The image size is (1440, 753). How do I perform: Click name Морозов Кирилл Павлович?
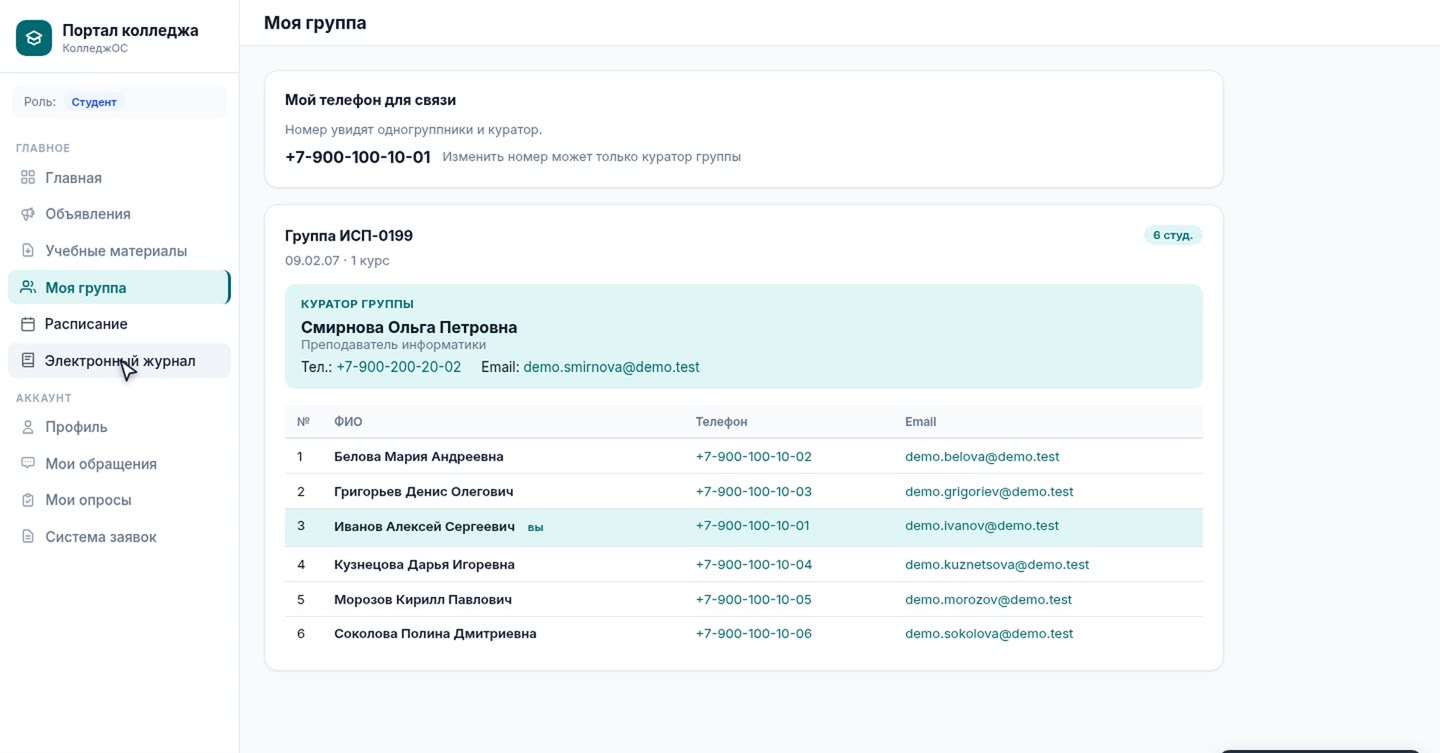(423, 599)
